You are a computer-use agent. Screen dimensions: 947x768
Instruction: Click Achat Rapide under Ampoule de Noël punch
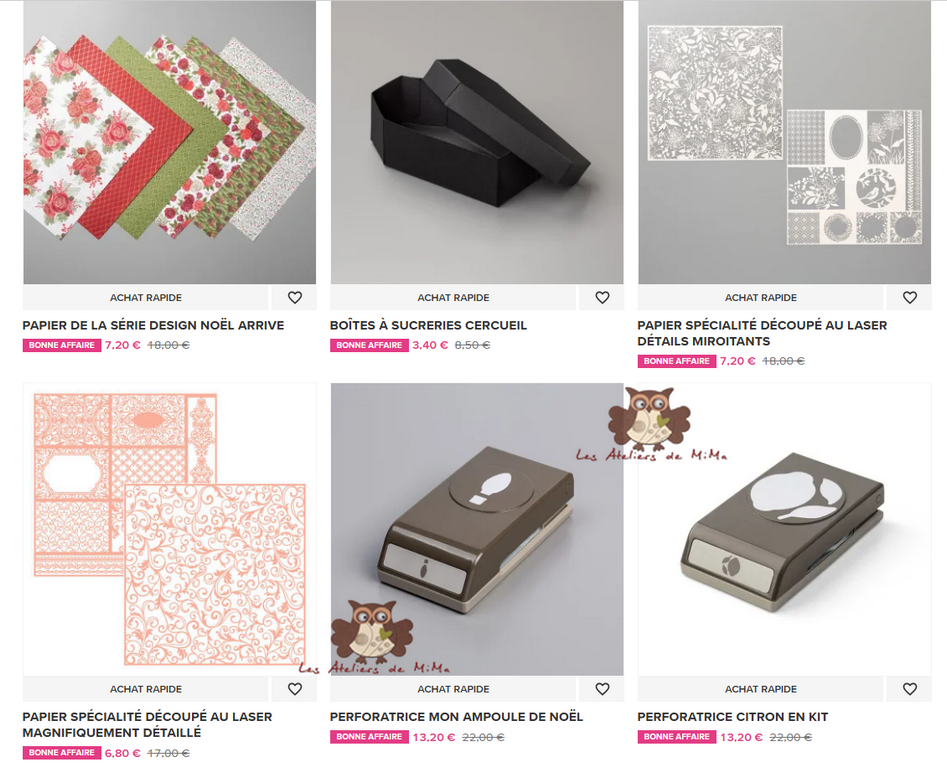(453, 689)
